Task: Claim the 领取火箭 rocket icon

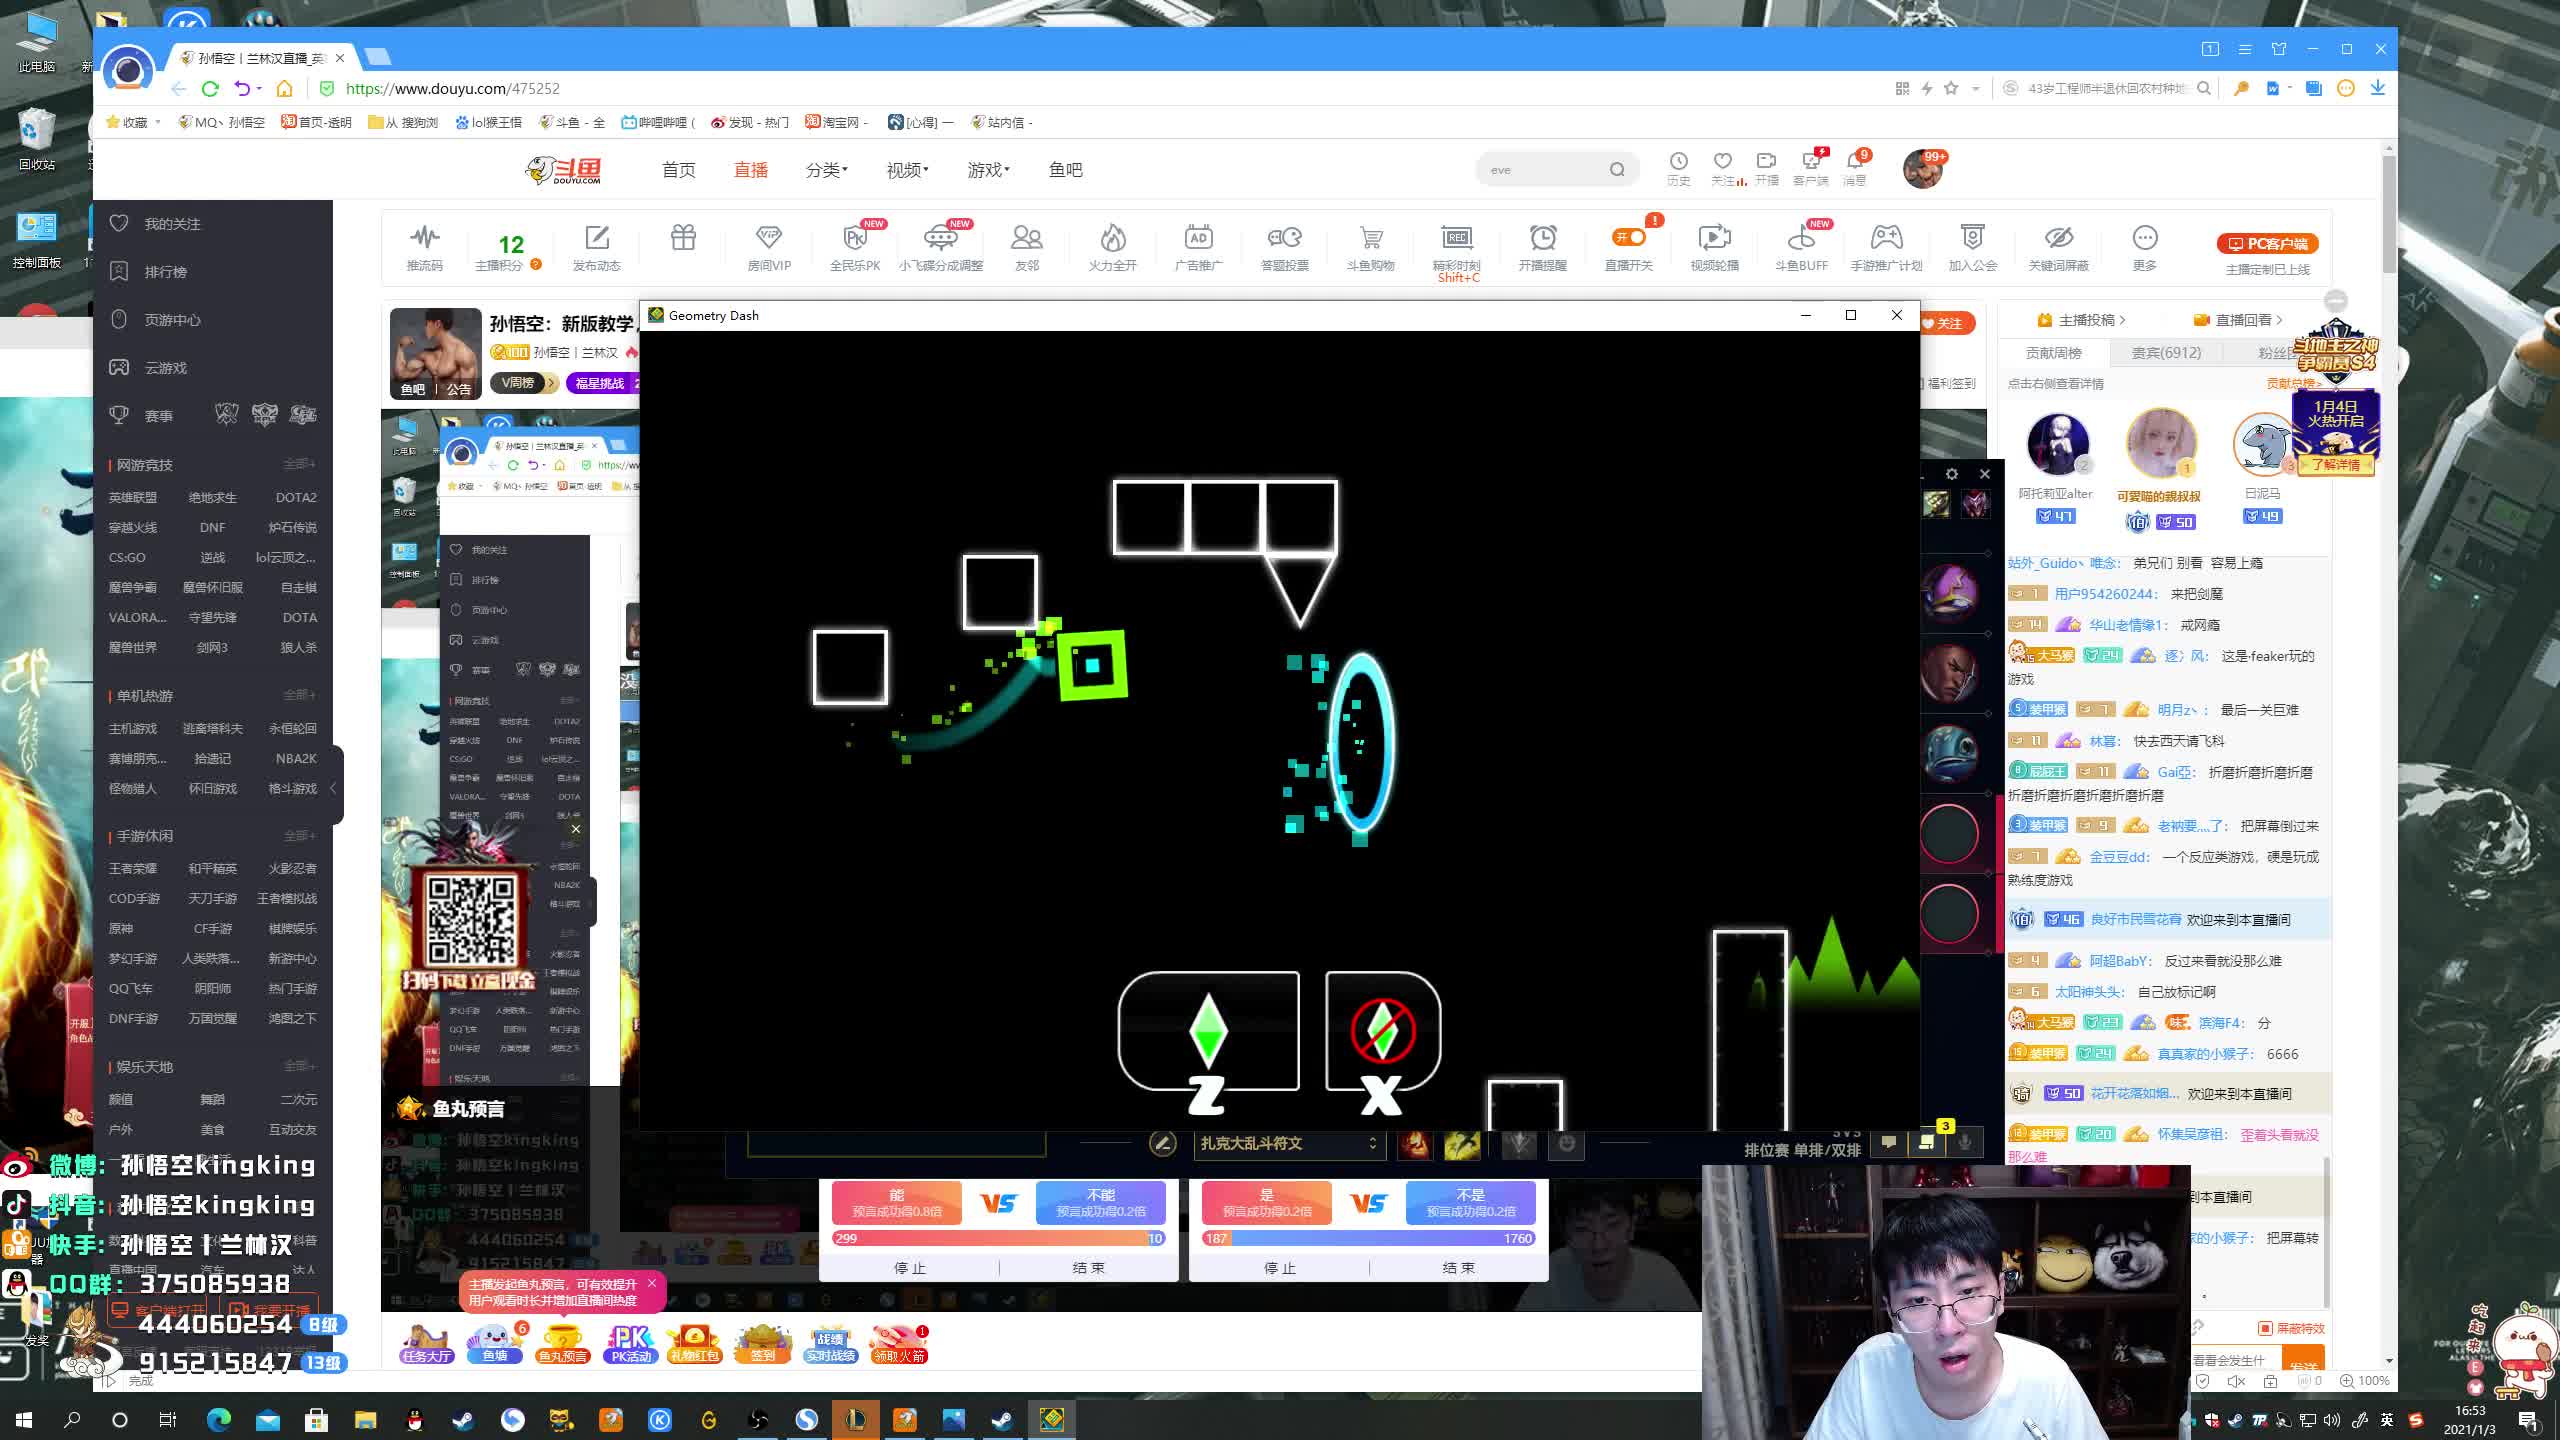Action: point(899,1344)
